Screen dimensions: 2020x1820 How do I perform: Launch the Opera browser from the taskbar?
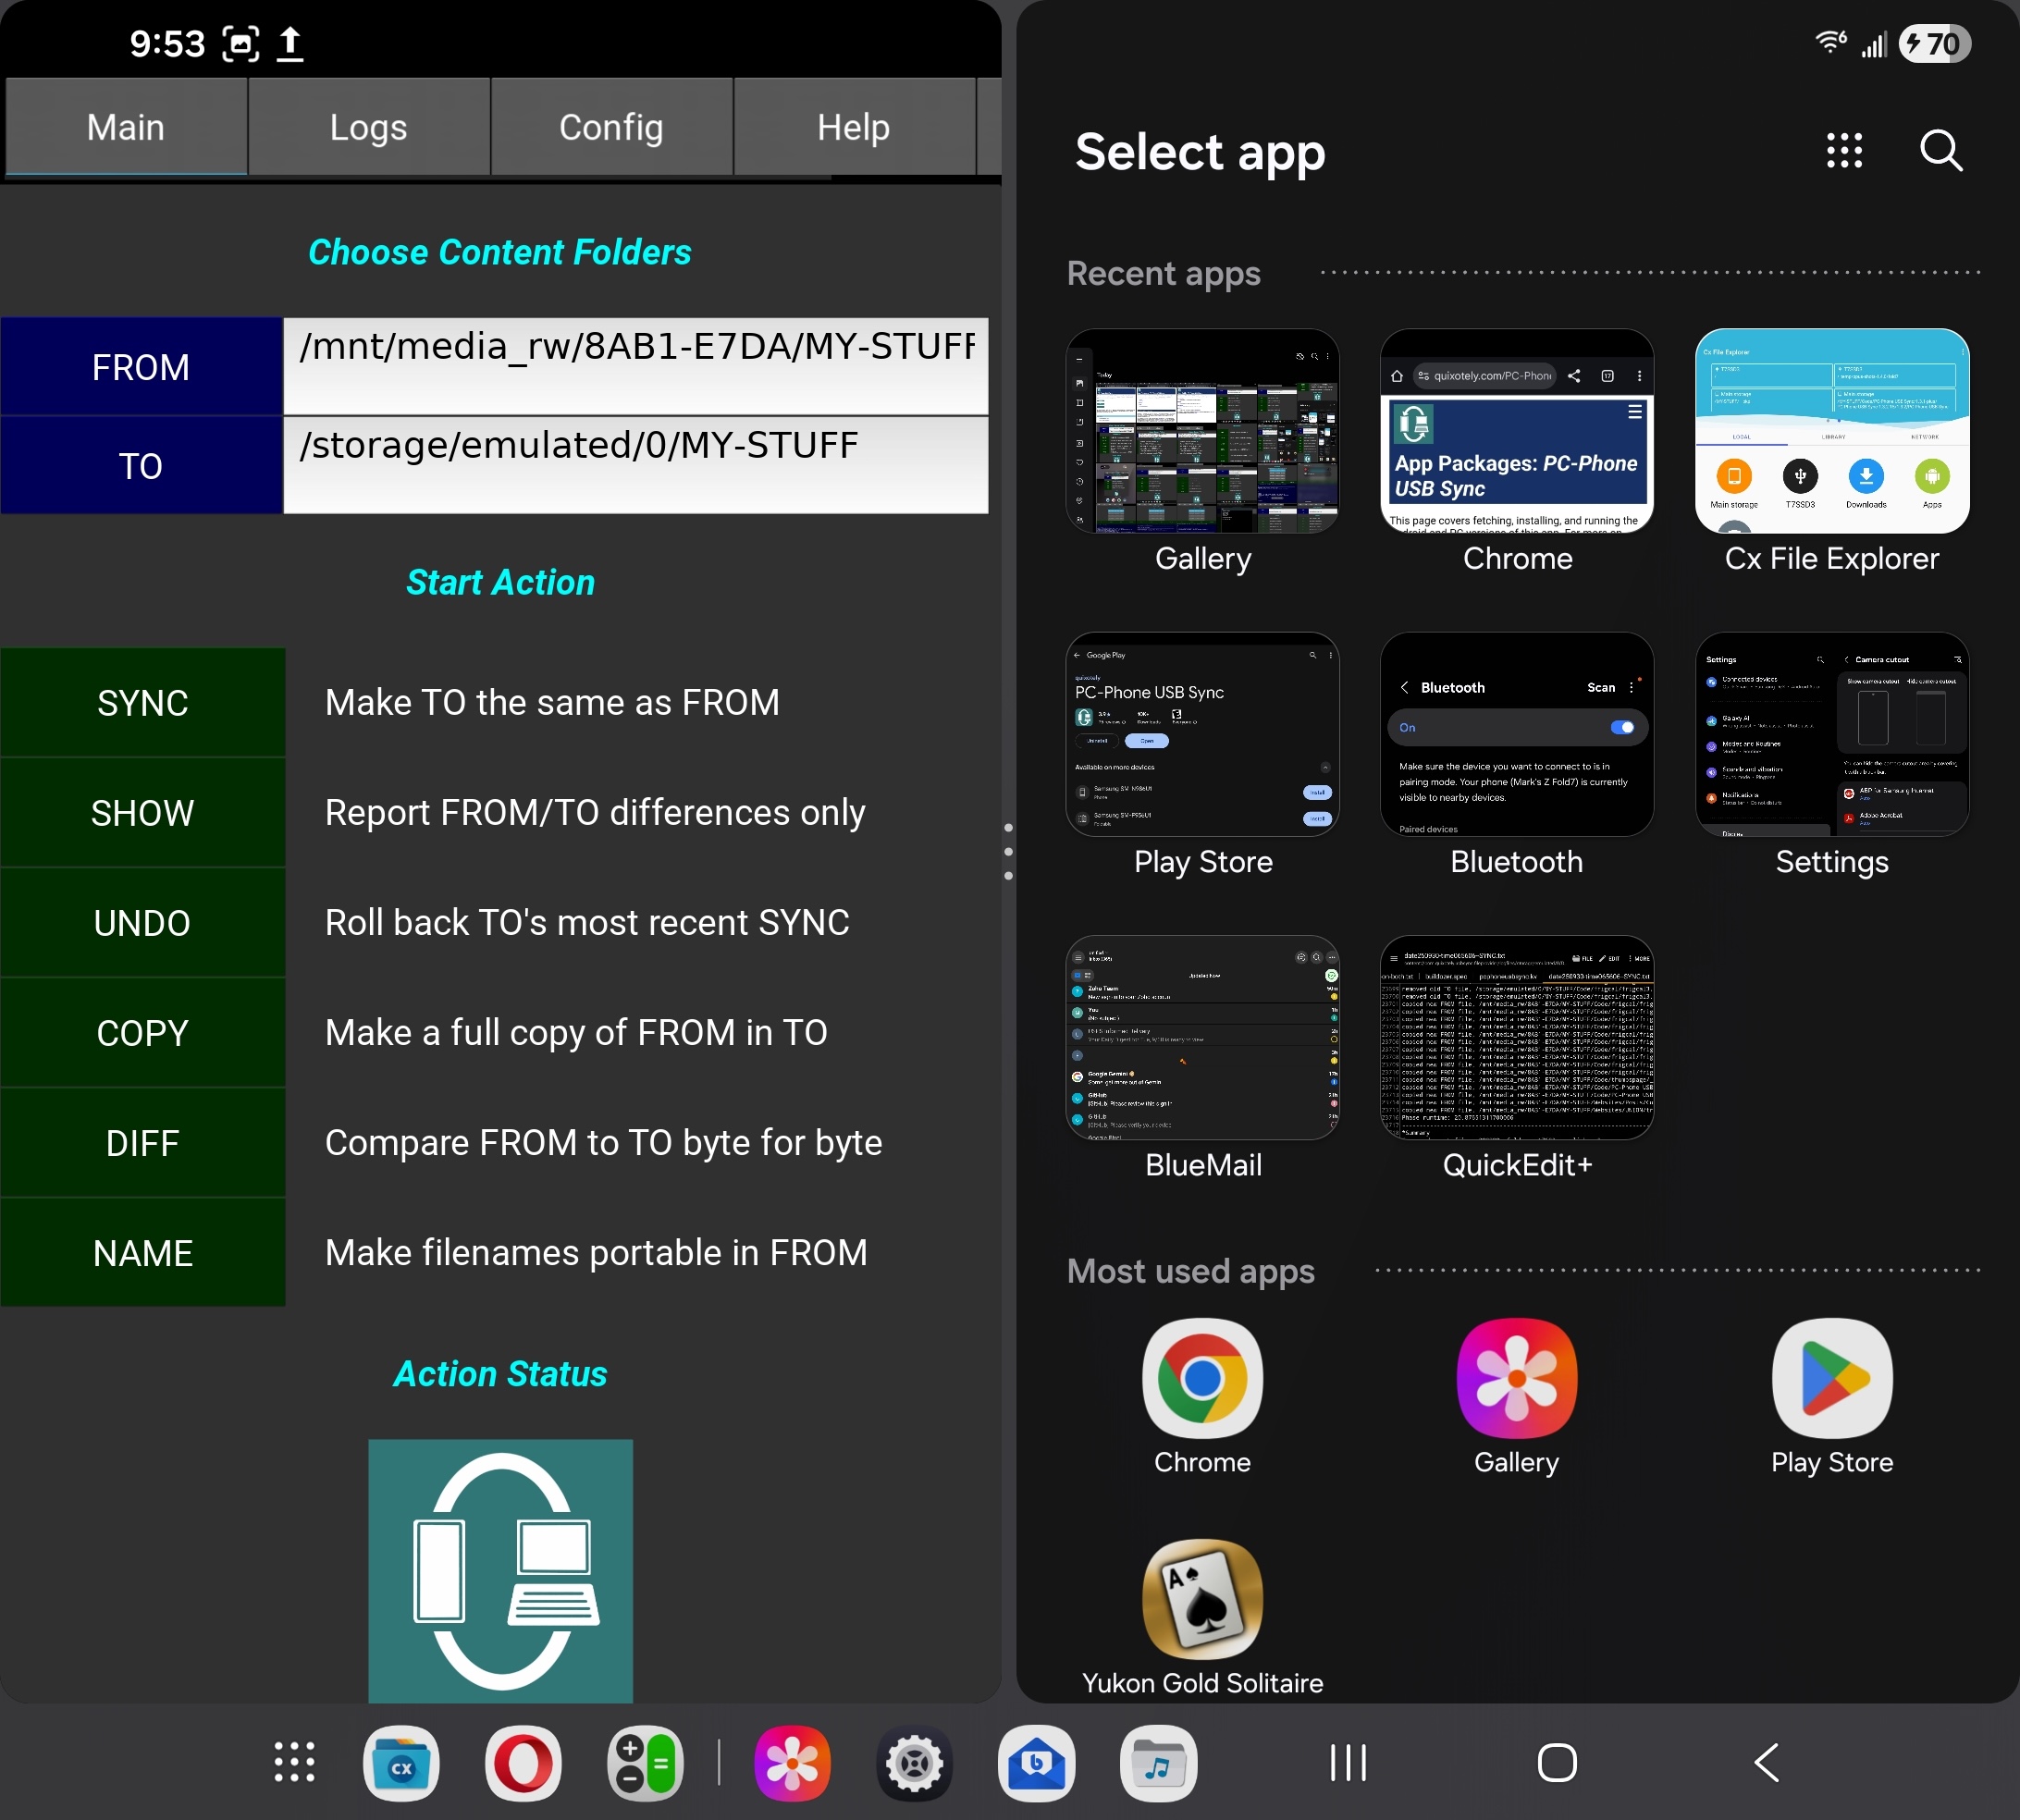[523, 1763]
